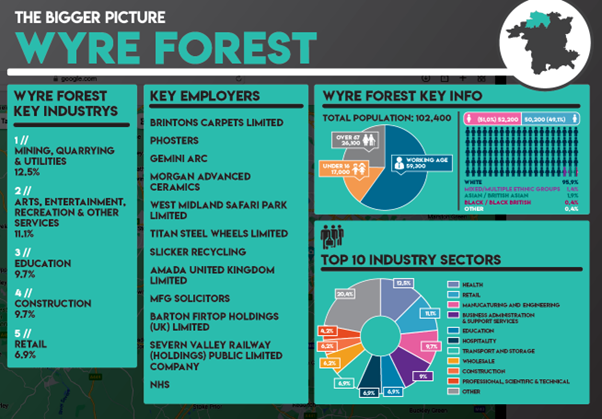The height and width of the screenshot is (419, 602).
Task: Click the Wholesale orange legend swatch
Action: [453, 361]
